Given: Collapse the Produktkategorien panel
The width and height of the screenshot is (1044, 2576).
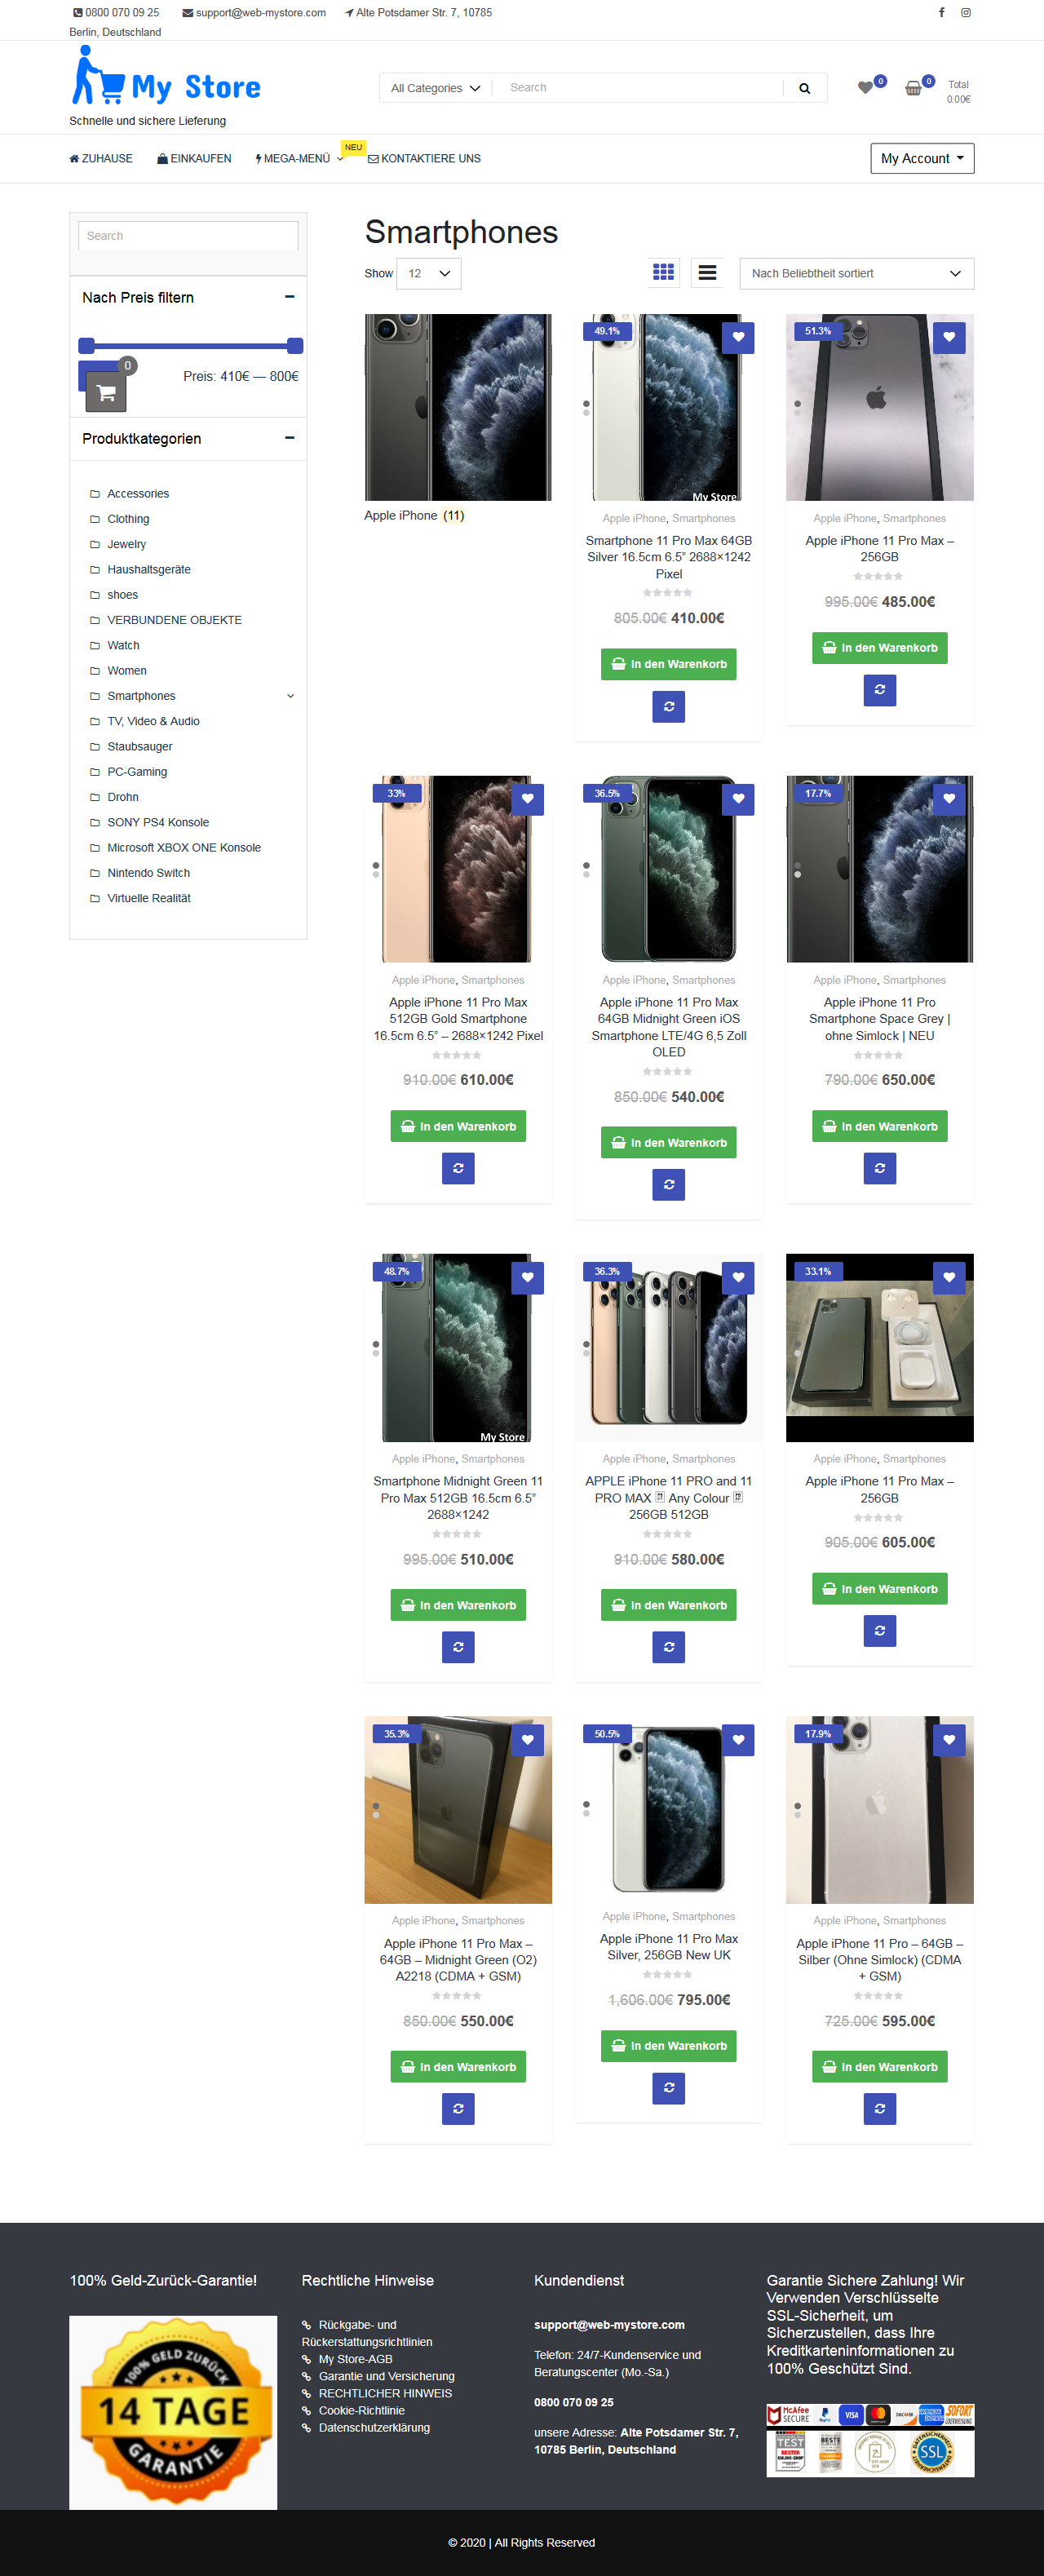Looking at the screenshot, I should pyautogui.click(x=289, y=438).
